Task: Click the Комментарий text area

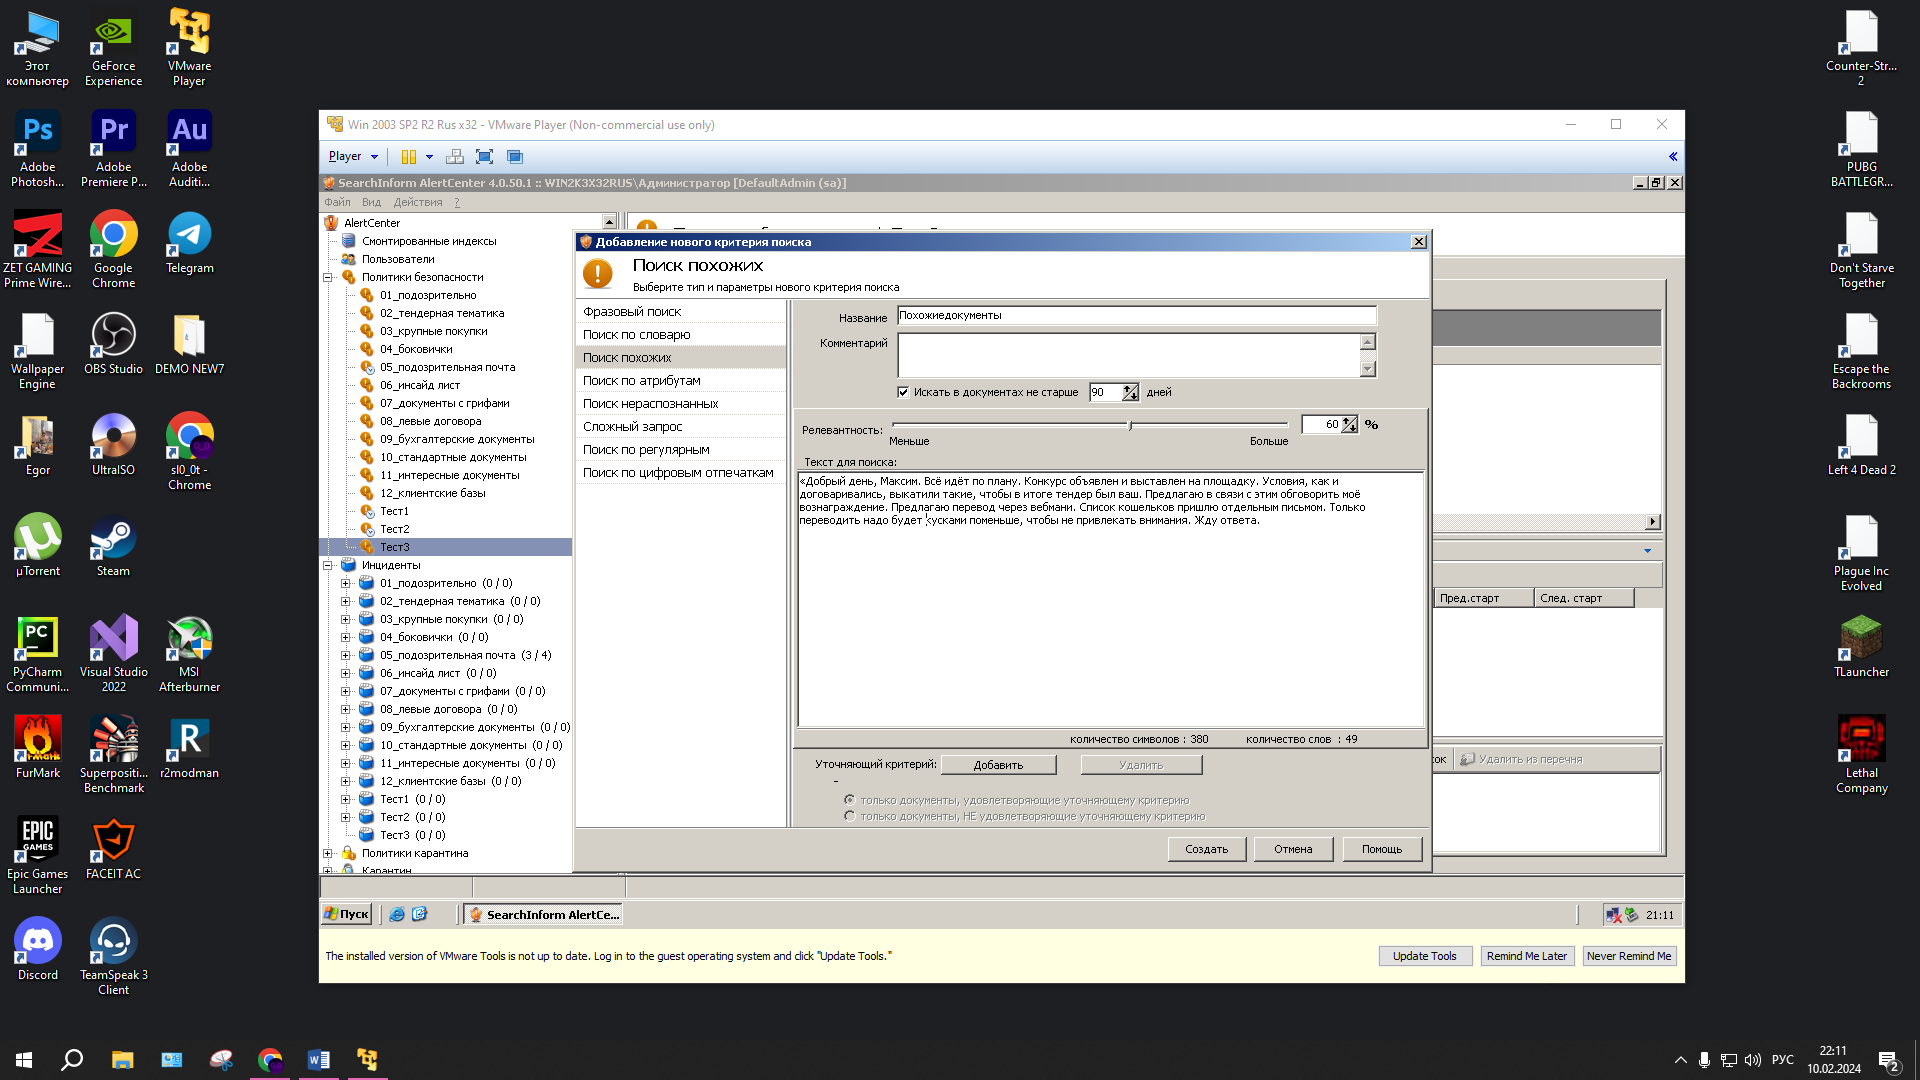Action: [x=1128, y=355]
